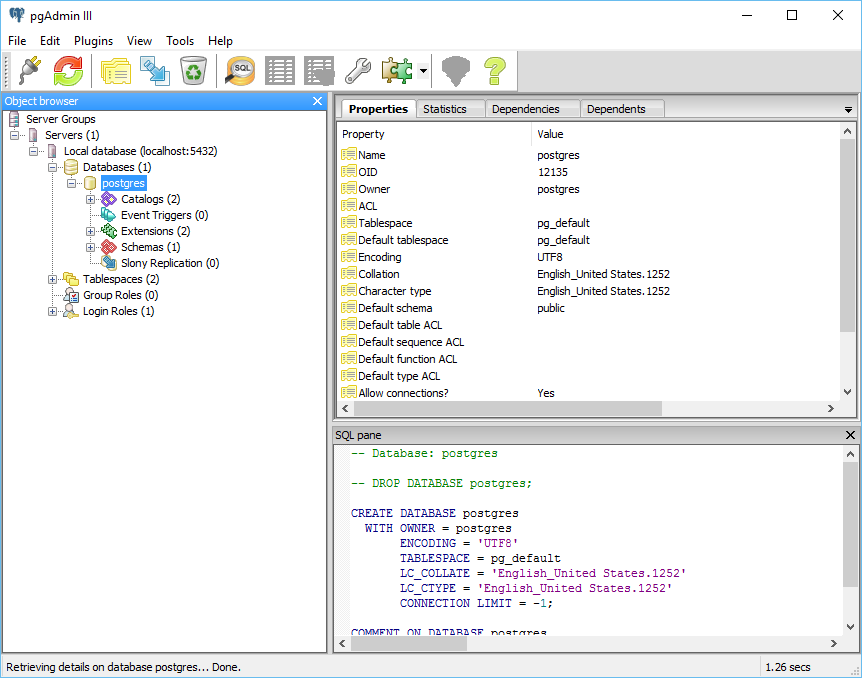Collapse the Databases (1) node
This screenshot has height=678, width=862.
52,167
